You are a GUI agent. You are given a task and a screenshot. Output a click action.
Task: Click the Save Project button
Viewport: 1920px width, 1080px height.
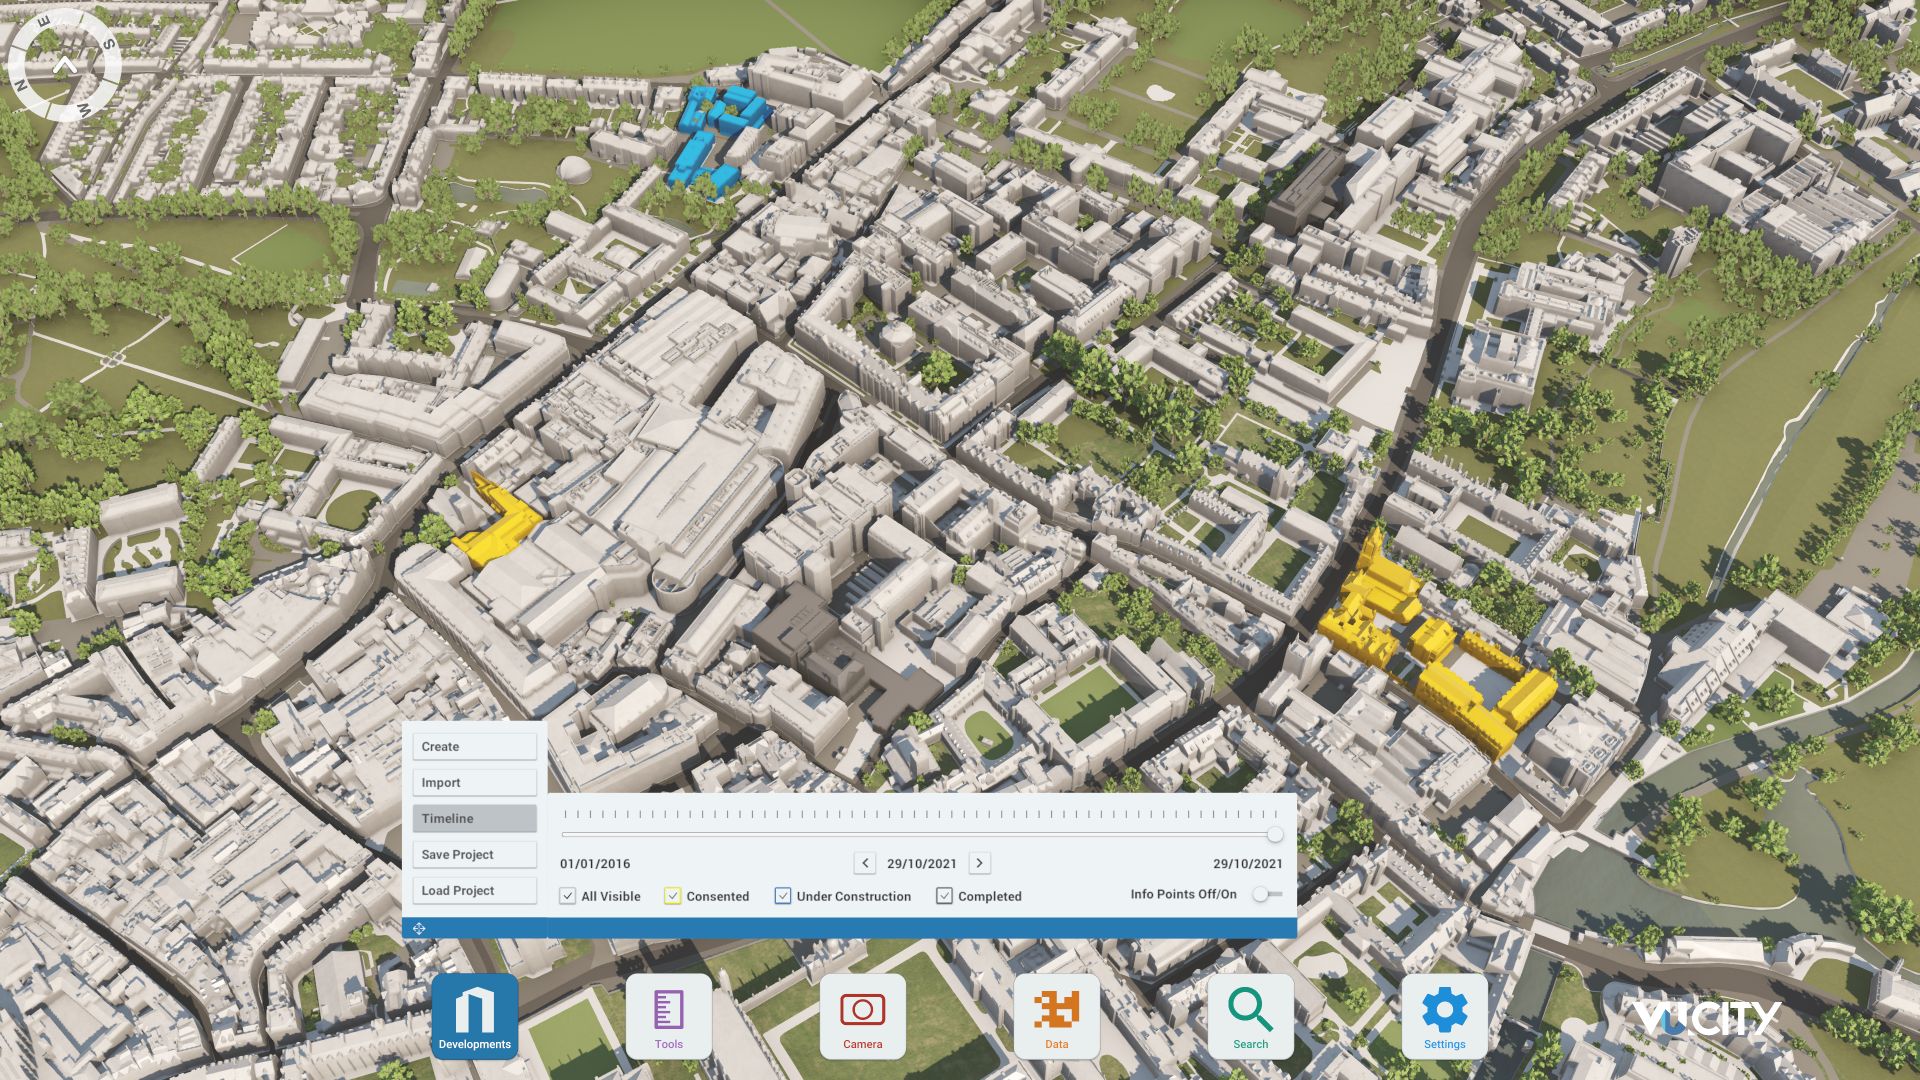pyautogui.click(x=474, y=854)
